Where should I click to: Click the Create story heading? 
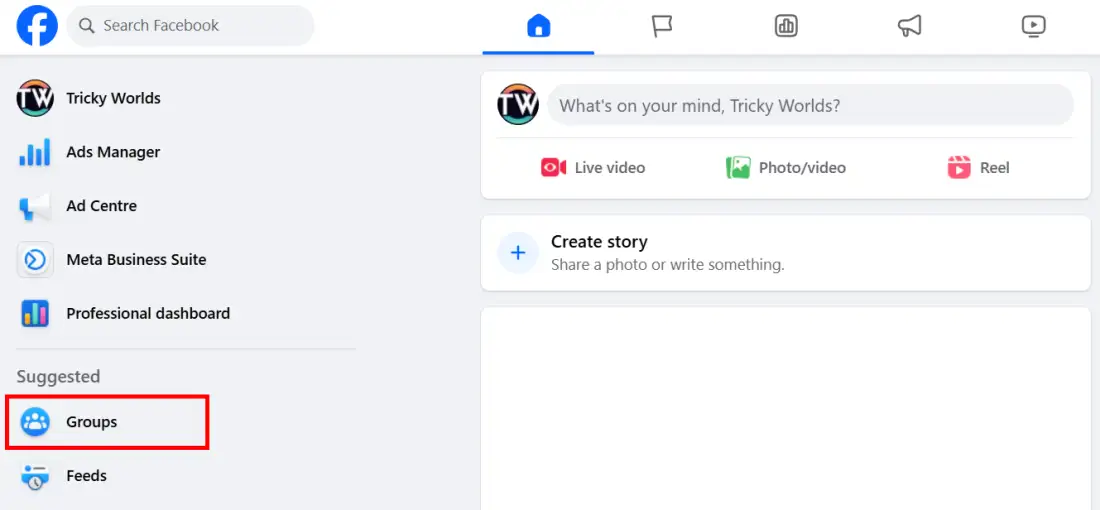(x=599, y=242)
